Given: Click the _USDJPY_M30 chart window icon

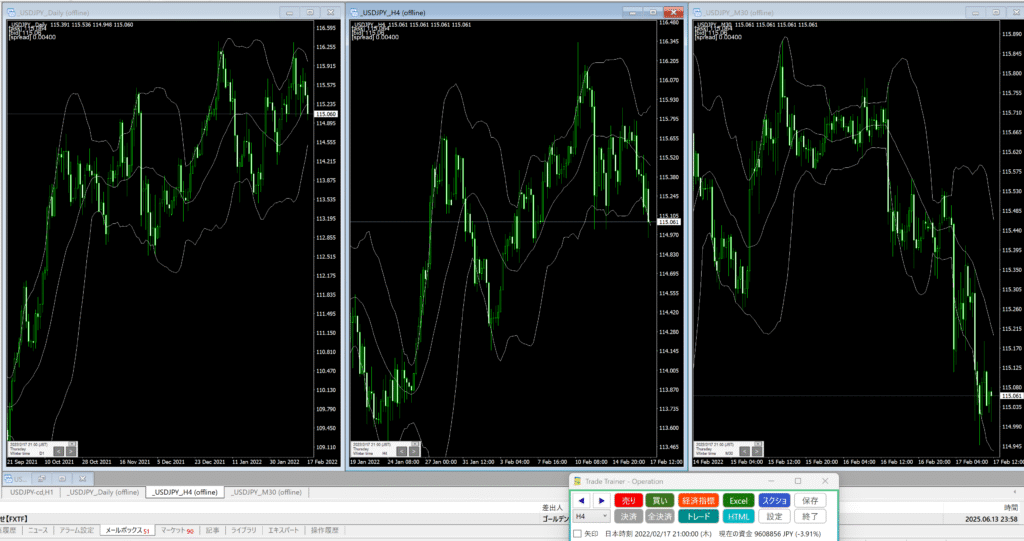Looking at the screenshot, I should (697, 12).
